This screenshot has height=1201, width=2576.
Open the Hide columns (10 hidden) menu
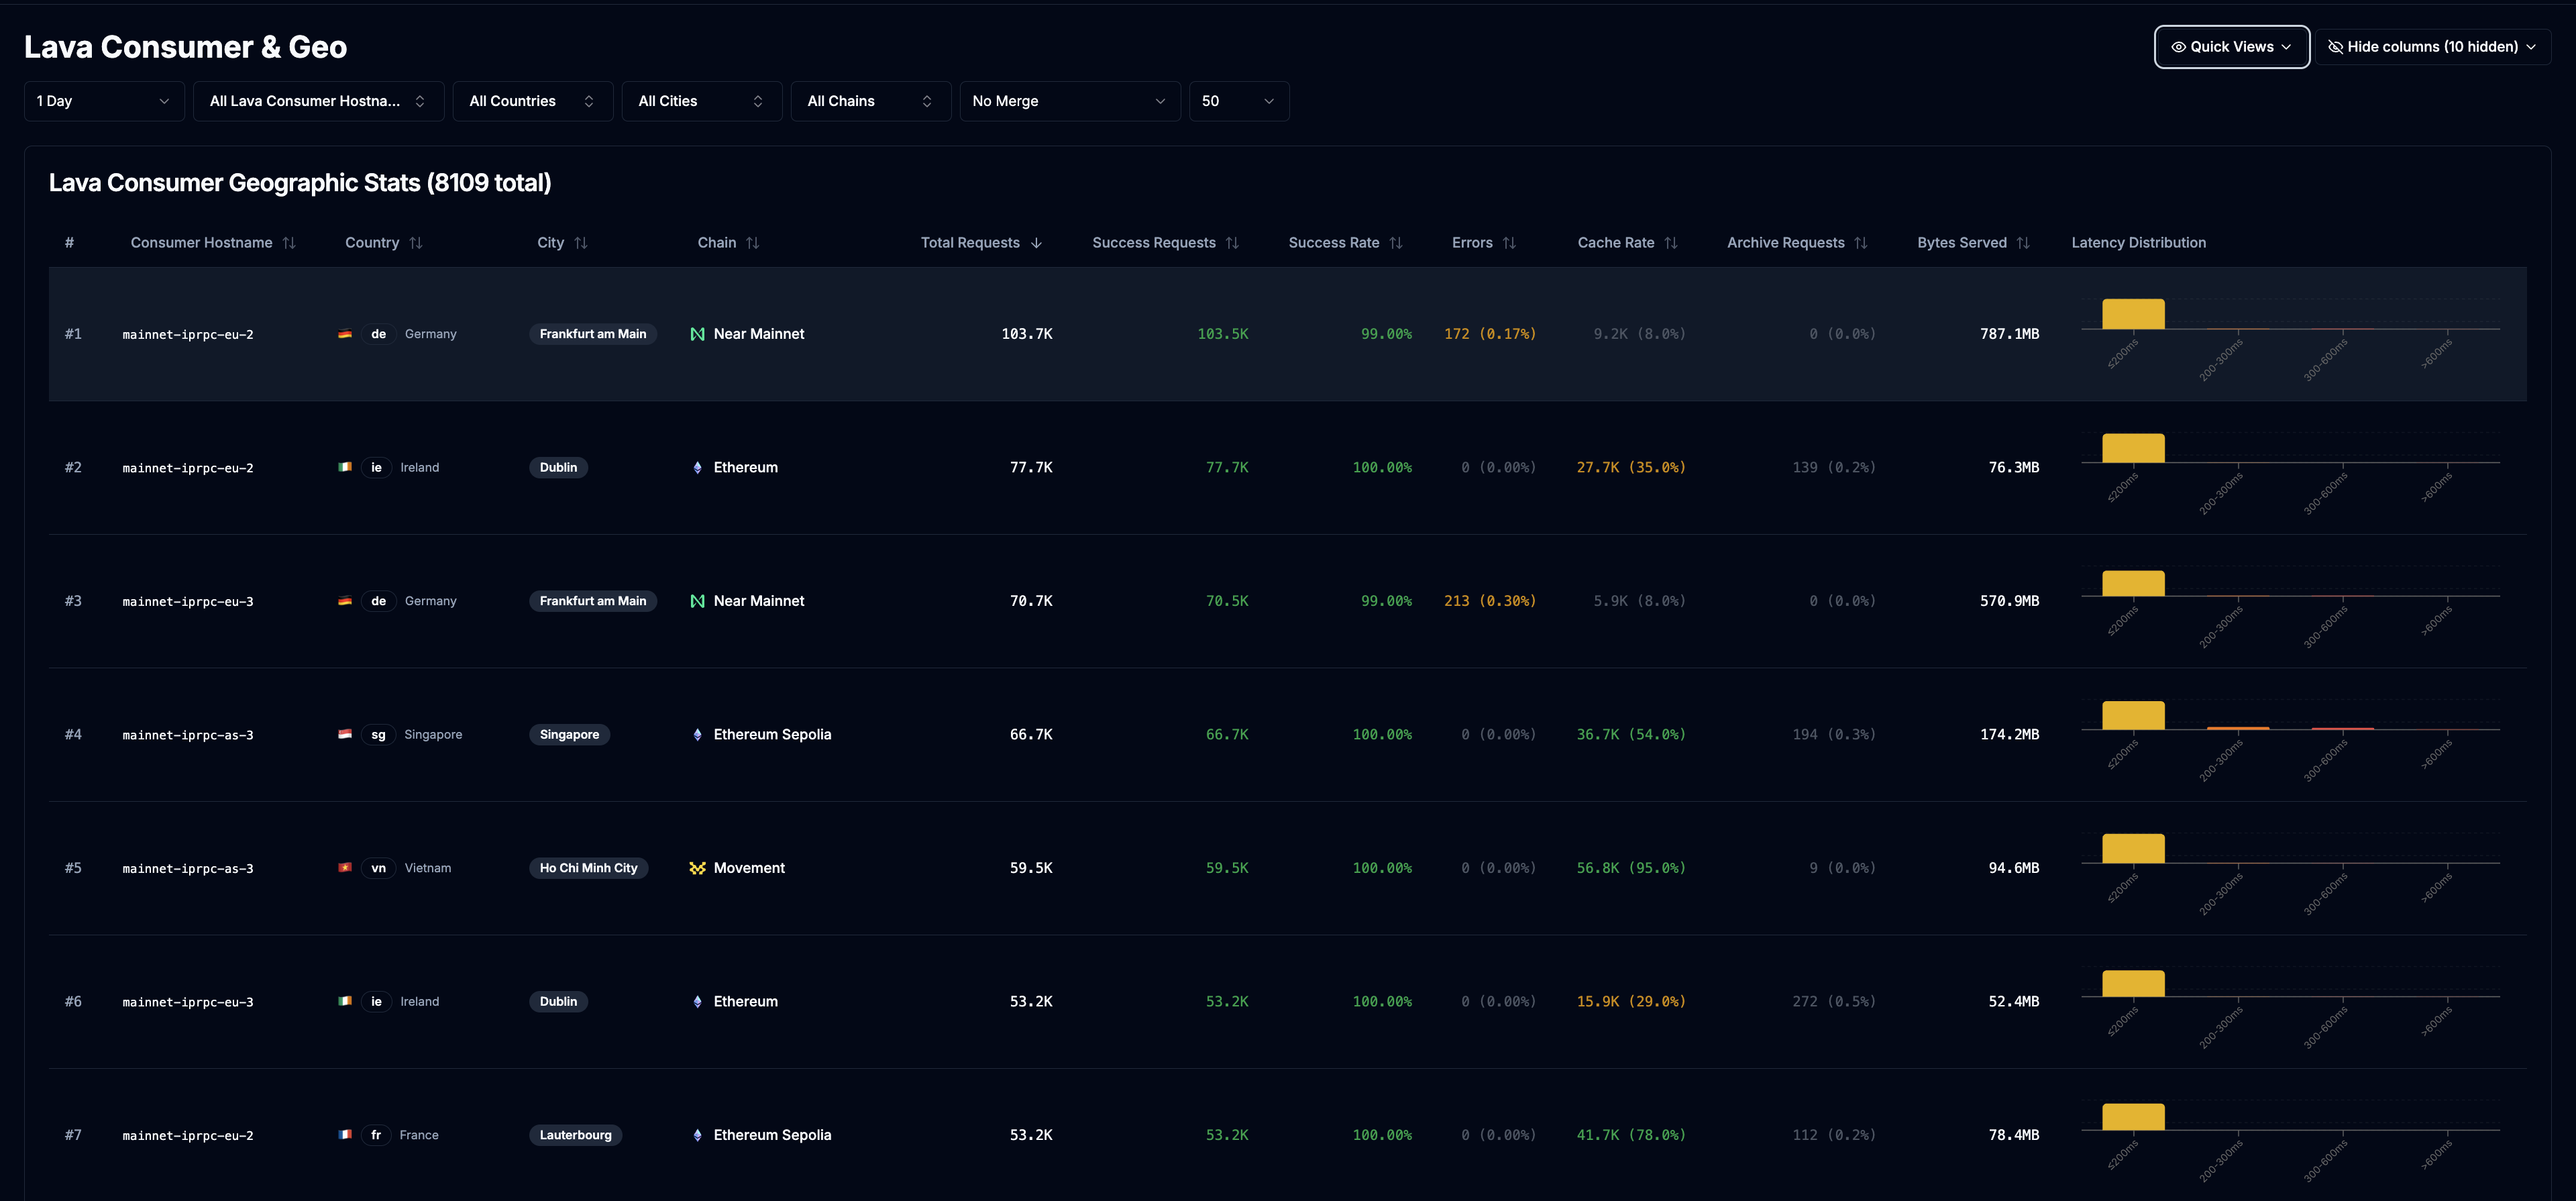[2434, 46]
